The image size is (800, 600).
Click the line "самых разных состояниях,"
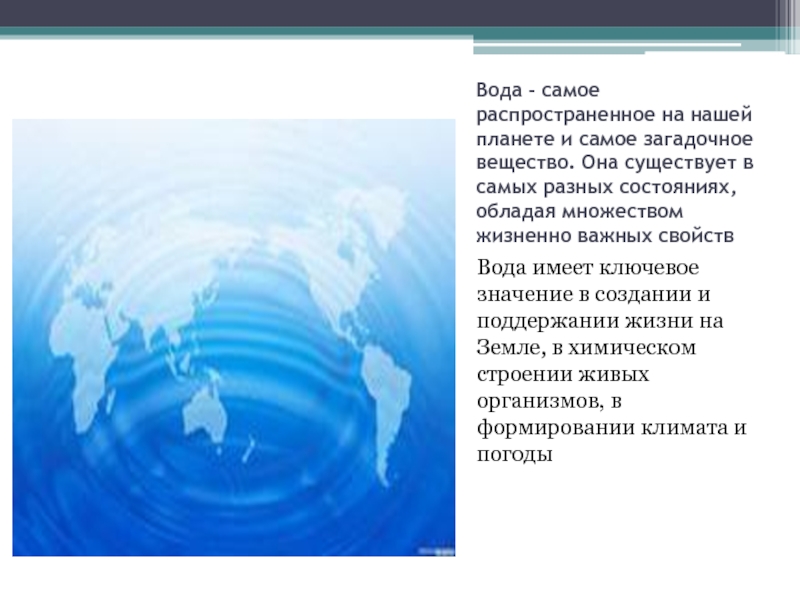click(x=607, y=187)
